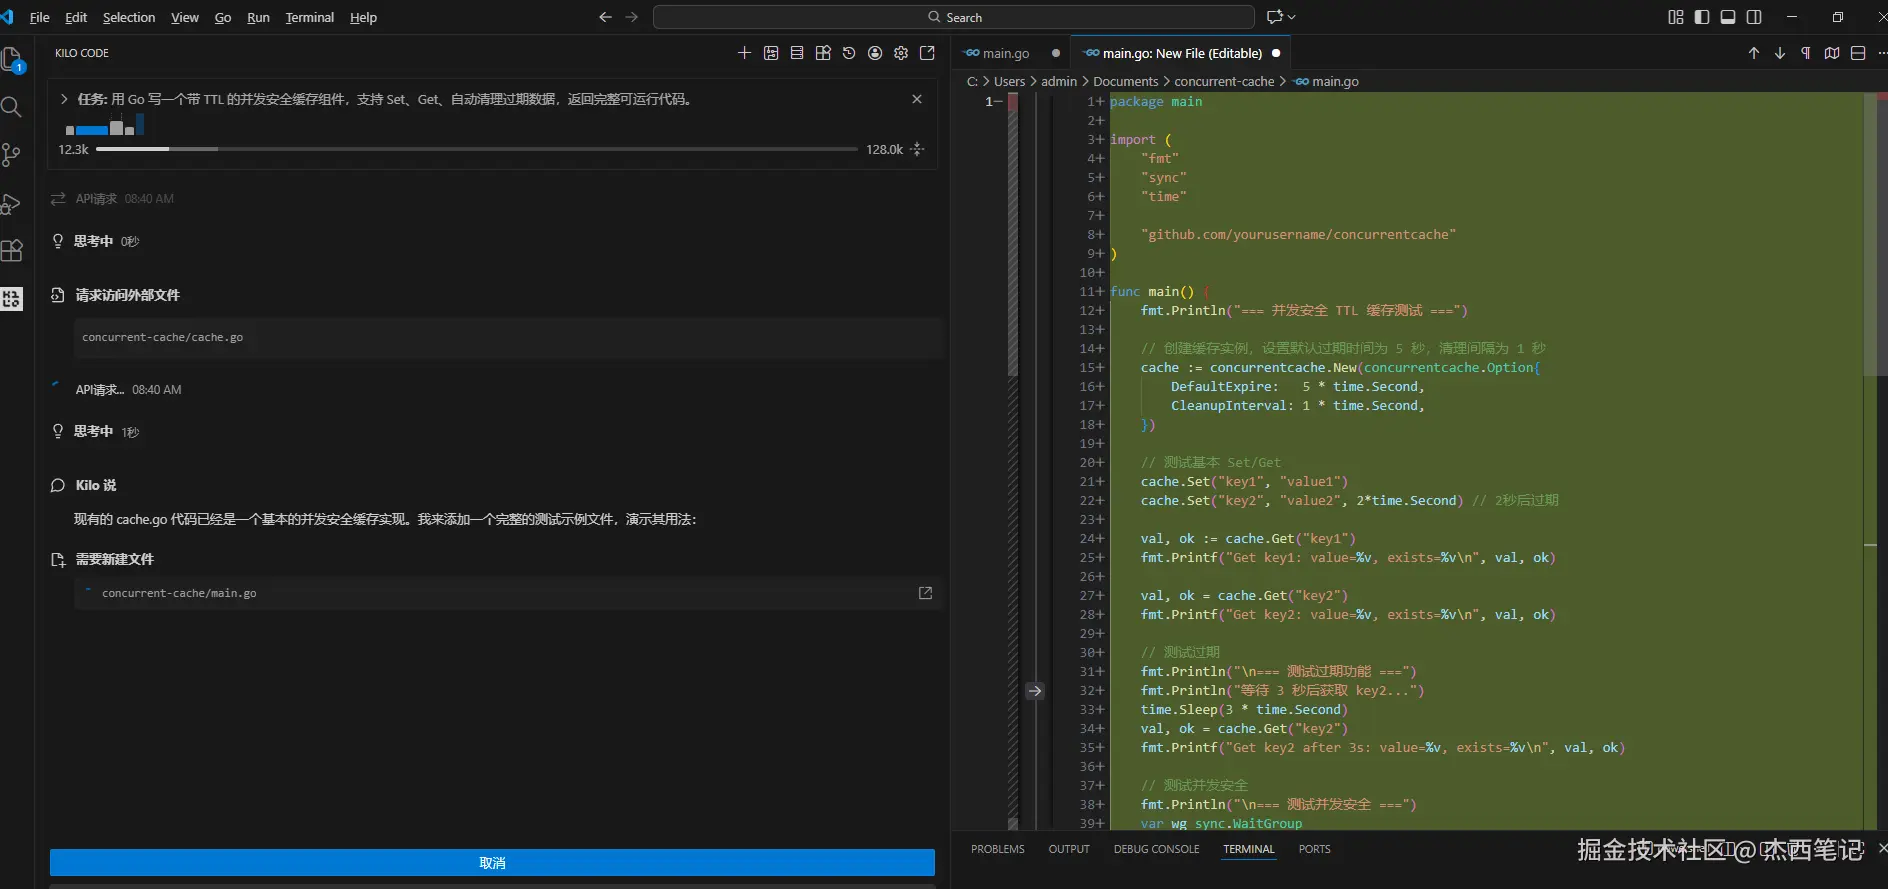This screenshot has height=889, width=1888.
Task: Click the 取消 cancel button
Action: pos(492,862)
